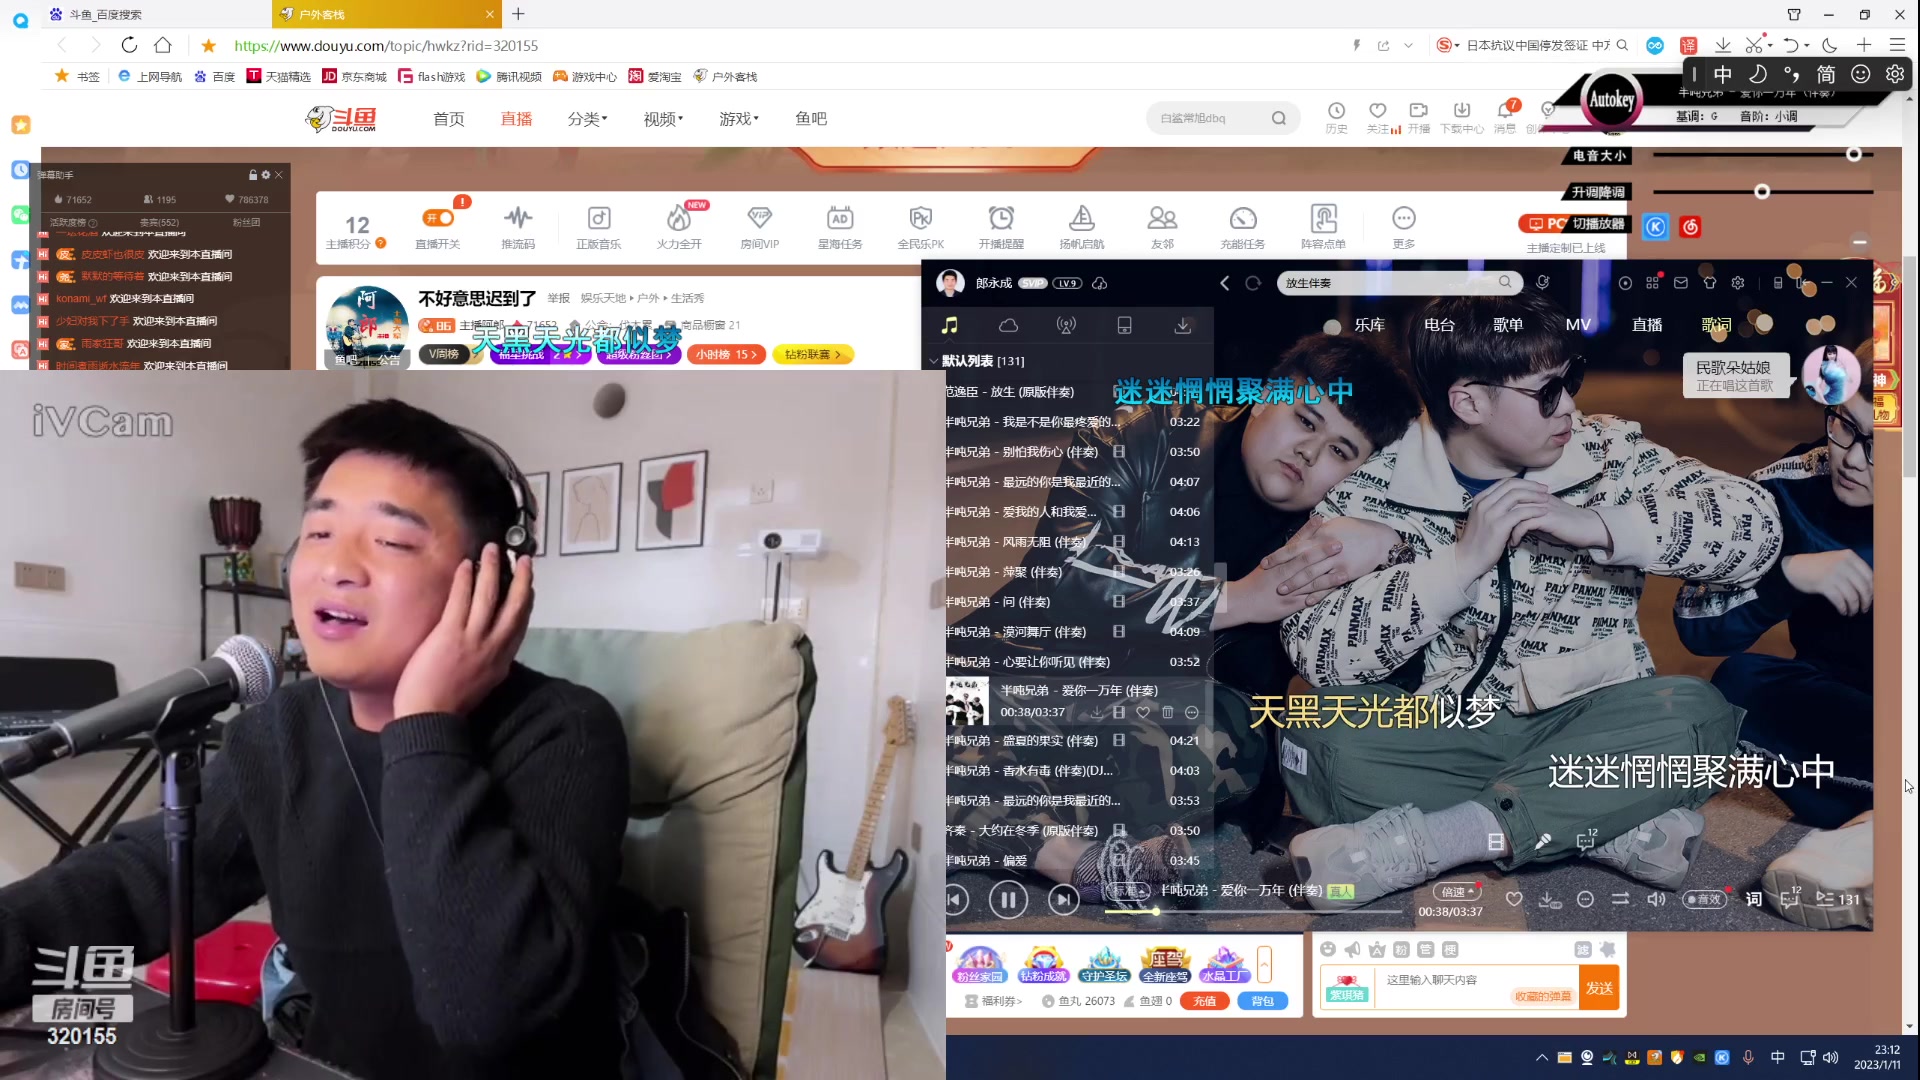Click the 充值 recharge button

tap(1204, 1001)
